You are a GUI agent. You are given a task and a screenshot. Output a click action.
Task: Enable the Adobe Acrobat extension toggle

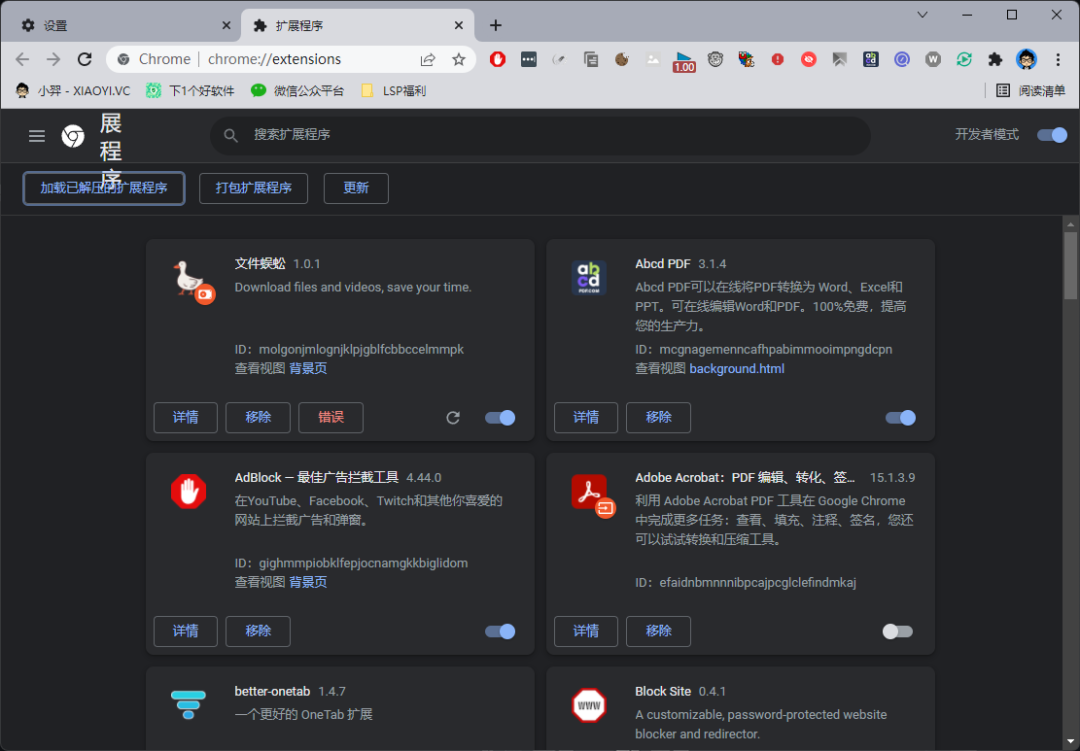(x=897, y=631)
